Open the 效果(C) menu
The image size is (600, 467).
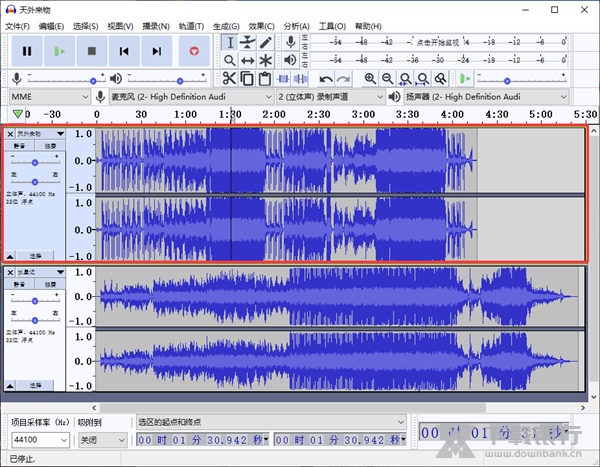click(261, 25)
